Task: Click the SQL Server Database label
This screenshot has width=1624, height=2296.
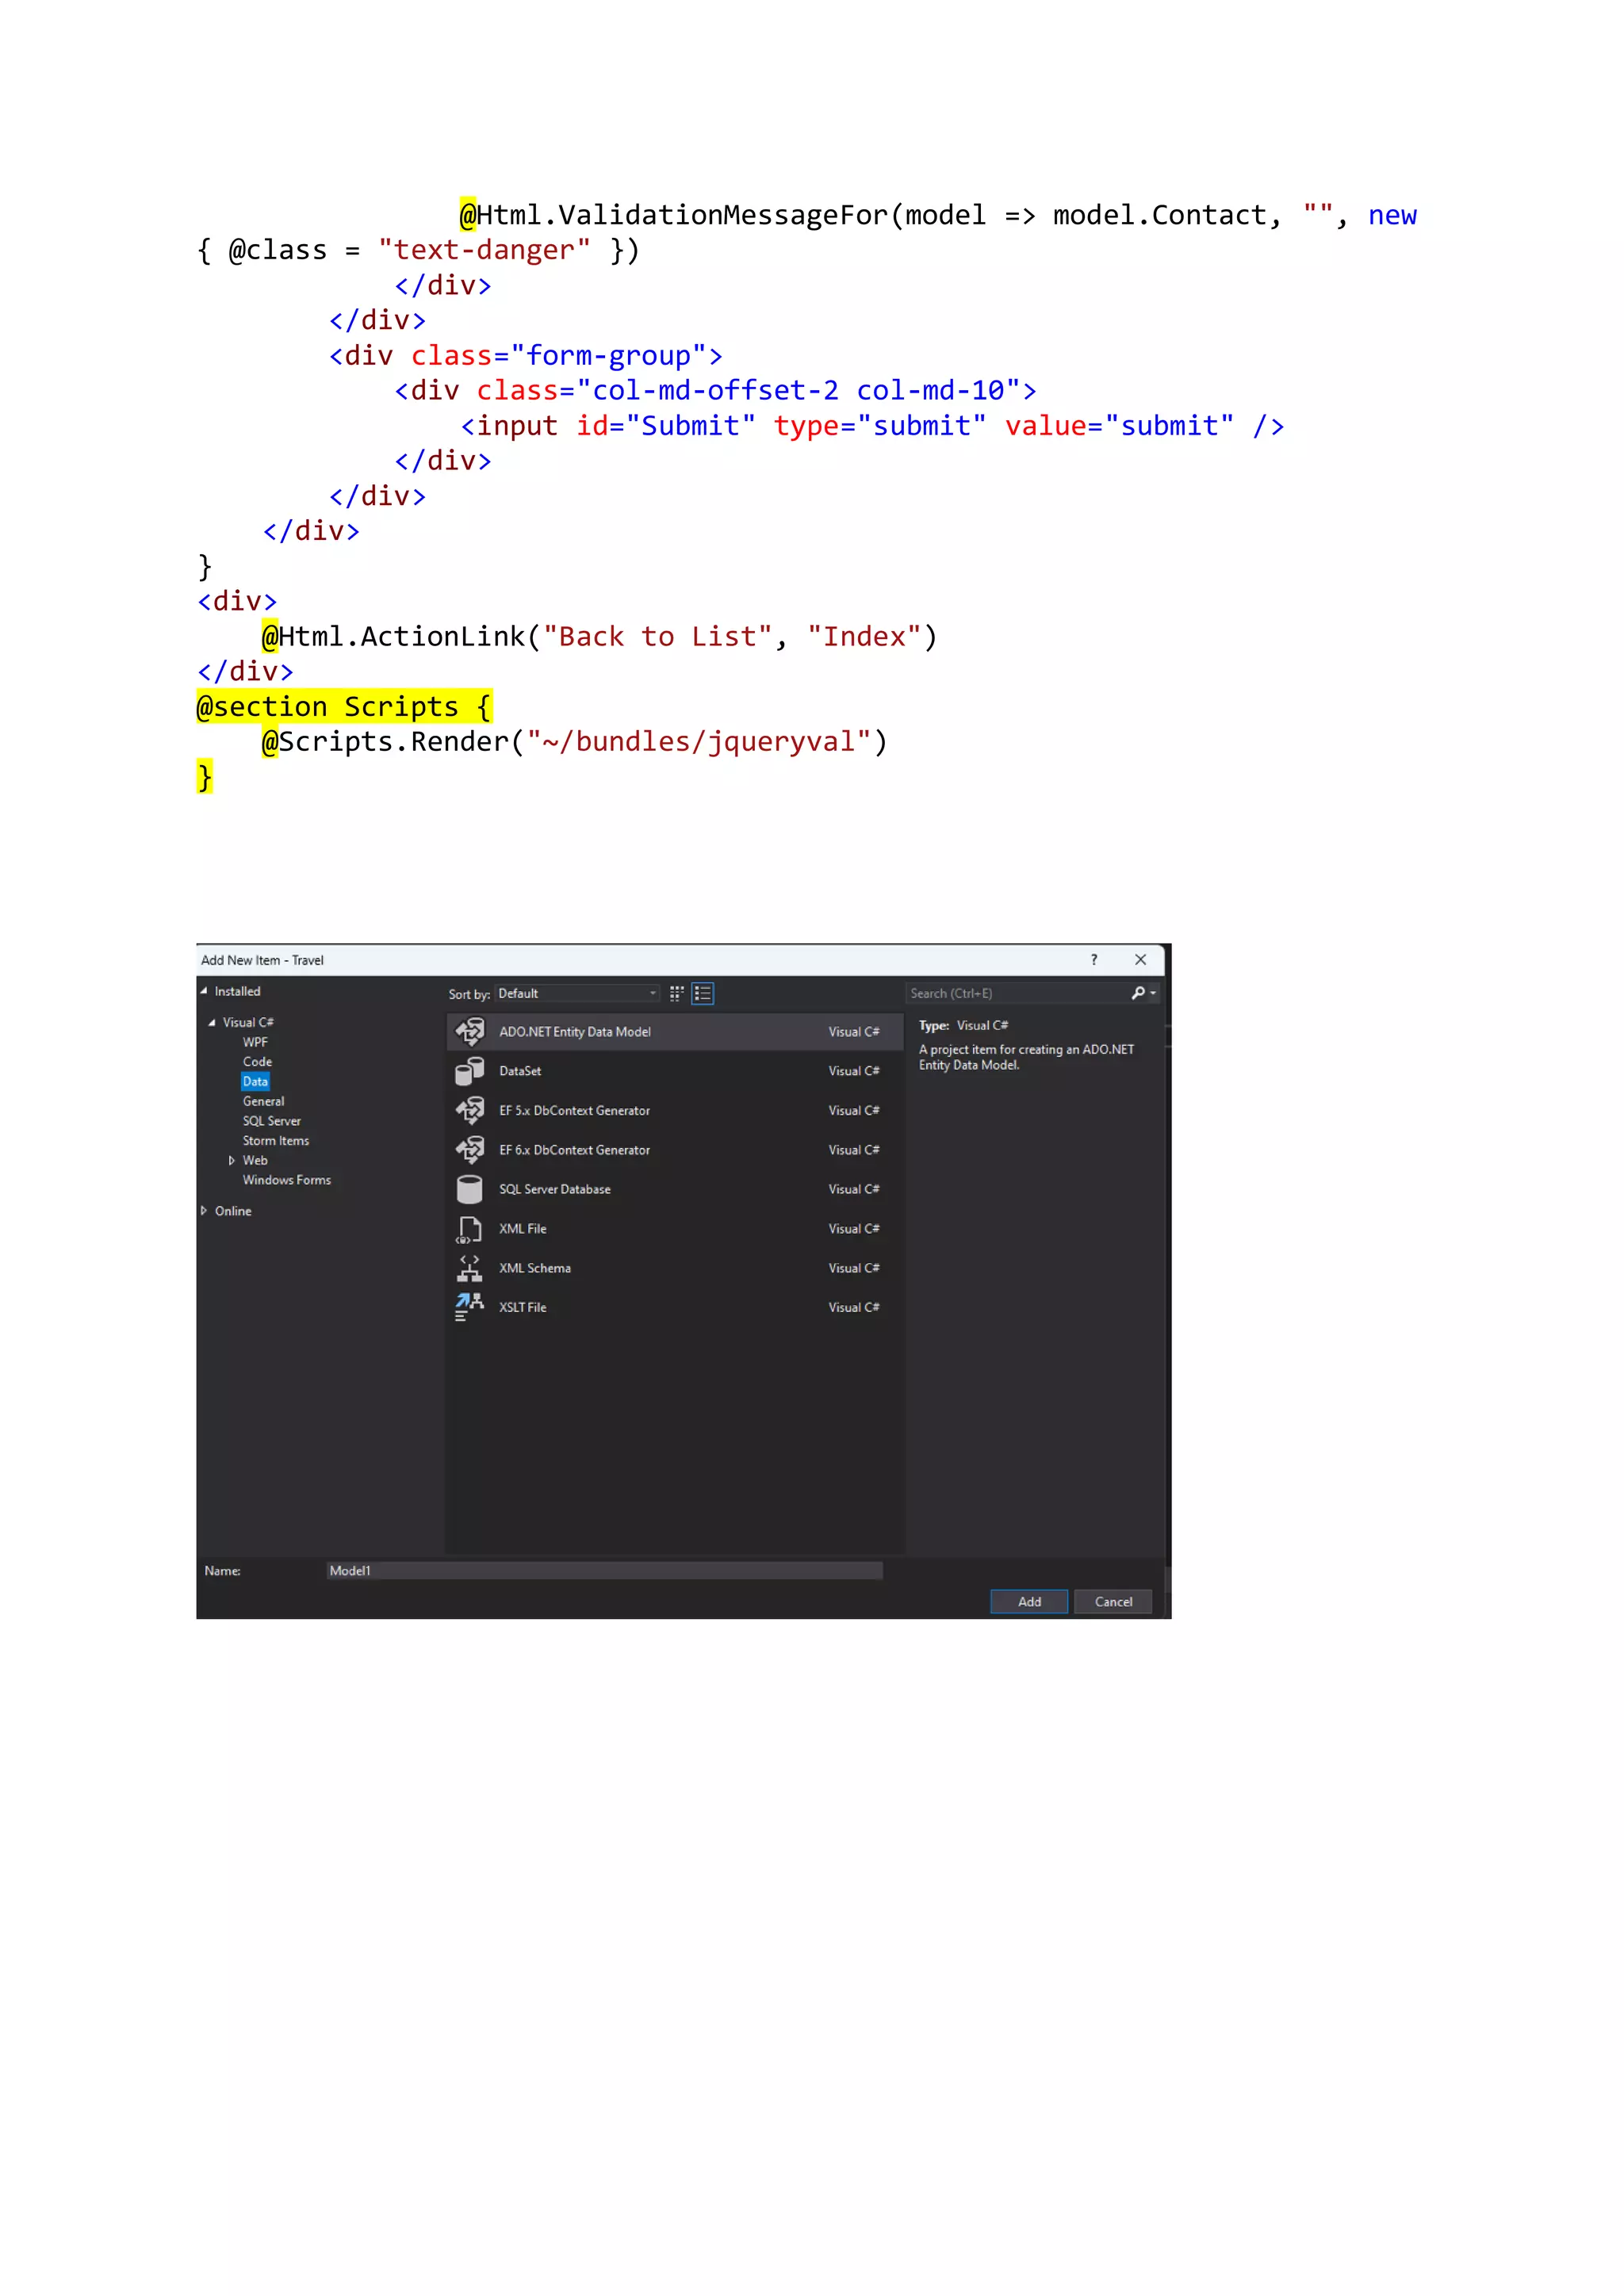Action: [555, 1189]
